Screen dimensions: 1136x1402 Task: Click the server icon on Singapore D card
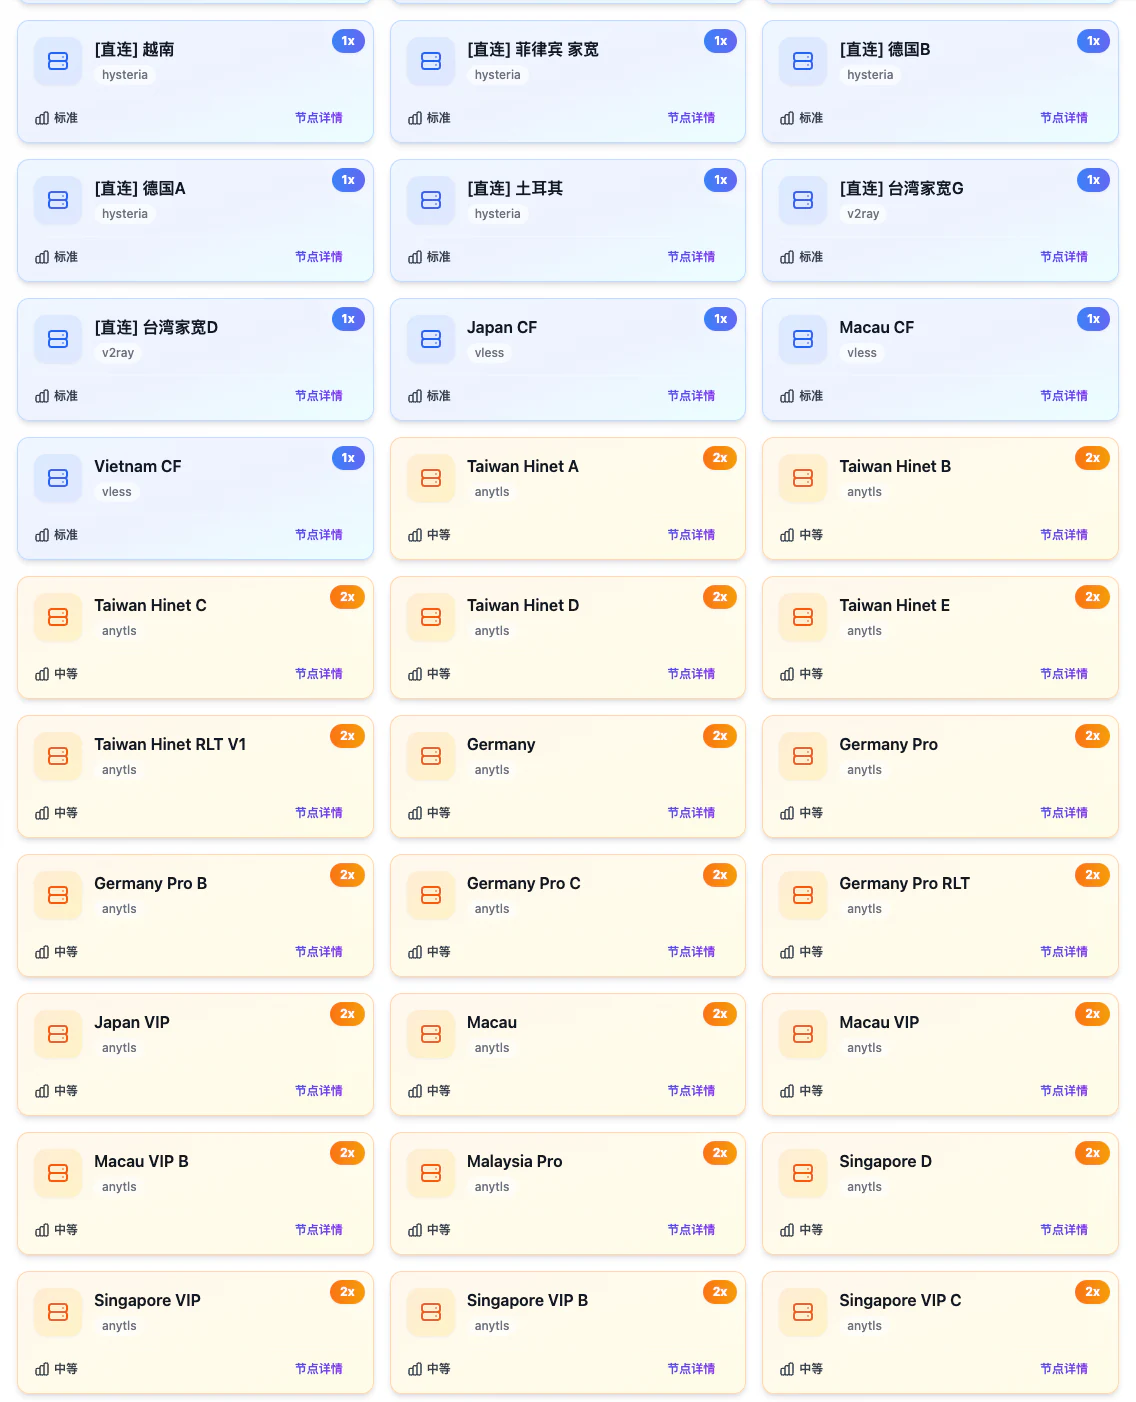pyautogui.click(x=803, y=1173)
